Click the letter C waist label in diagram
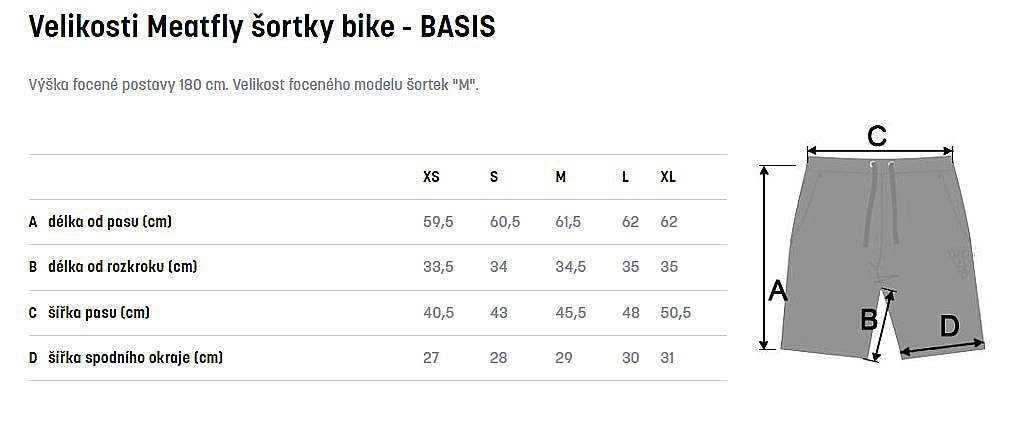This screenshot has width=1024, height=426. click(876, 136)
